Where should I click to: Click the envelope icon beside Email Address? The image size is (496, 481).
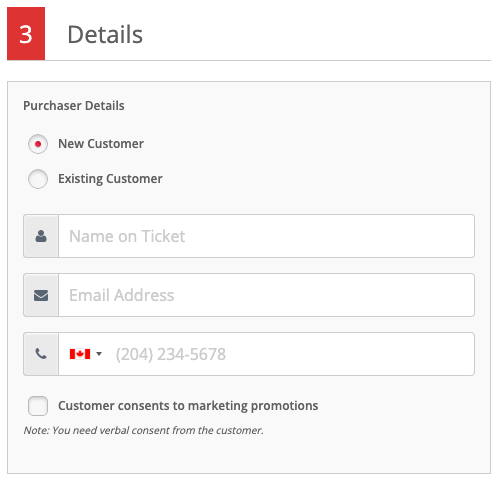coord(41,295)
